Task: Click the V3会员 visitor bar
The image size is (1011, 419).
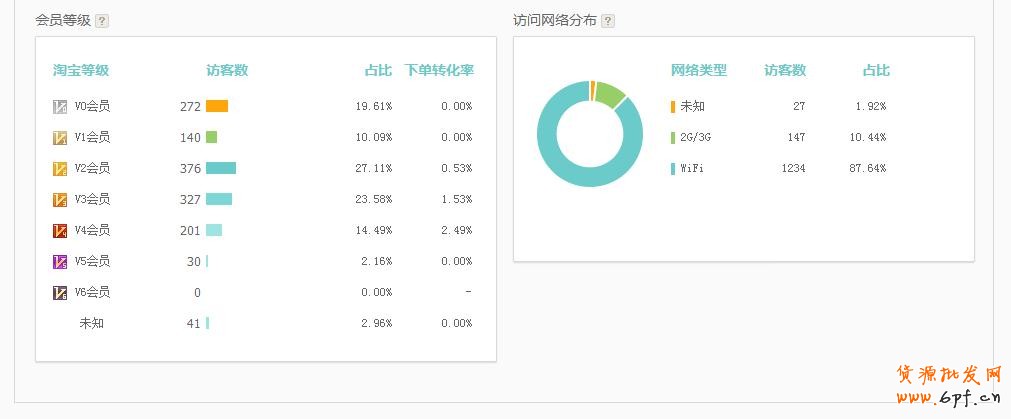Action: click(219, 199)
